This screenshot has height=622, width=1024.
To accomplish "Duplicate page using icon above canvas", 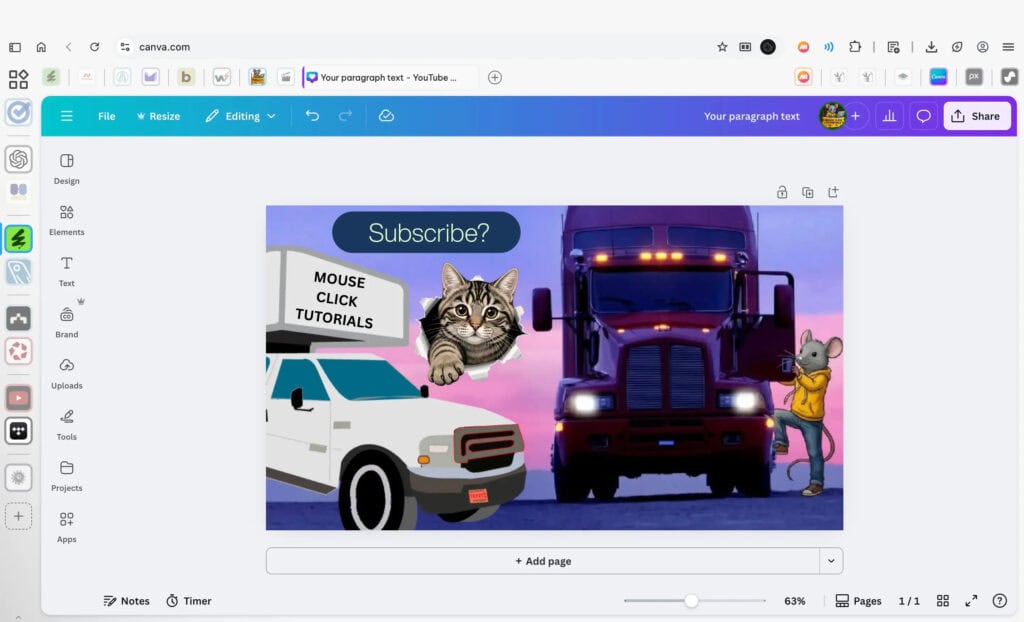I will coord(807,192).
